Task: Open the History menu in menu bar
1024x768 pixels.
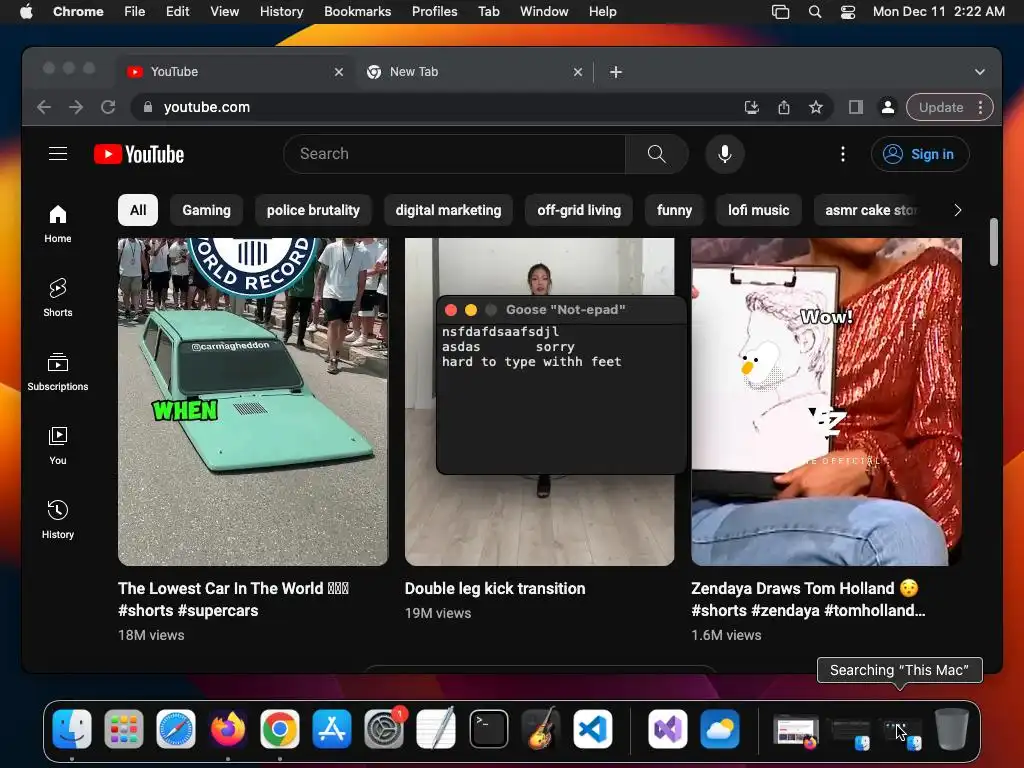Action: [x=281, y=11]
